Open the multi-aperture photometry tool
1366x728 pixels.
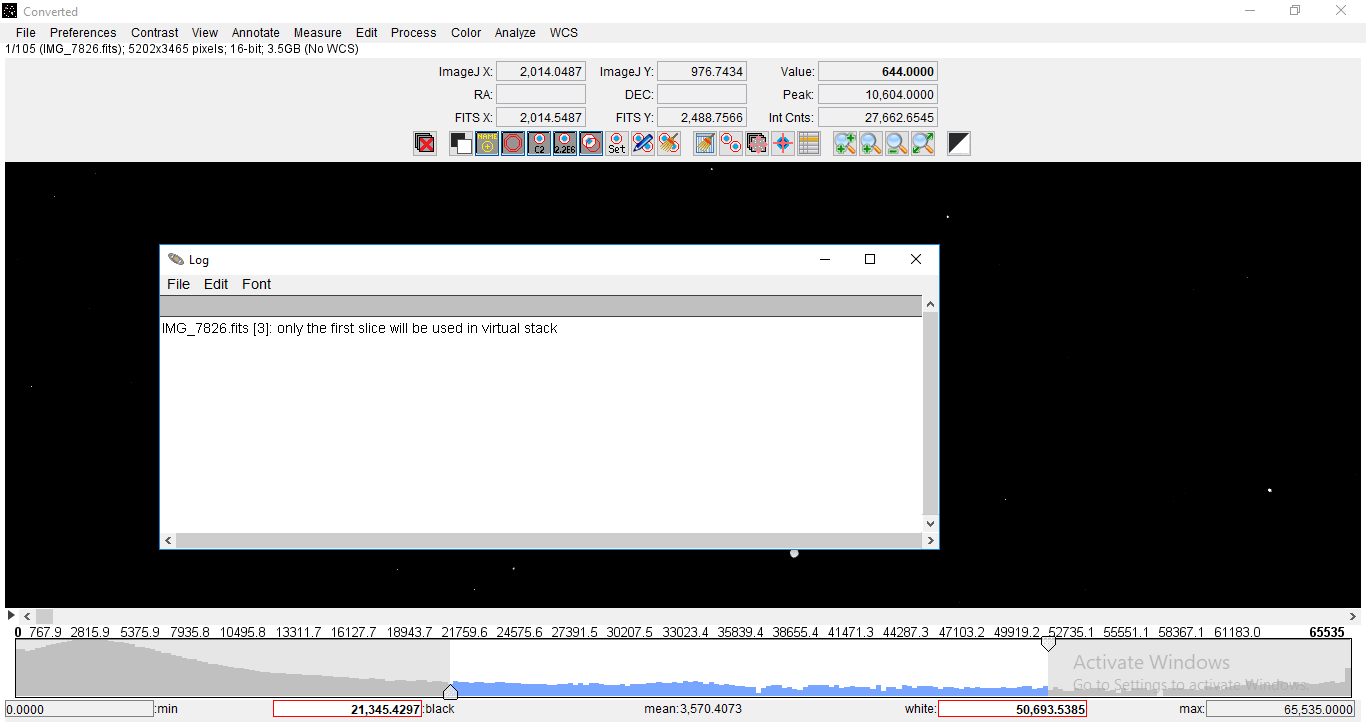point(731,144)
